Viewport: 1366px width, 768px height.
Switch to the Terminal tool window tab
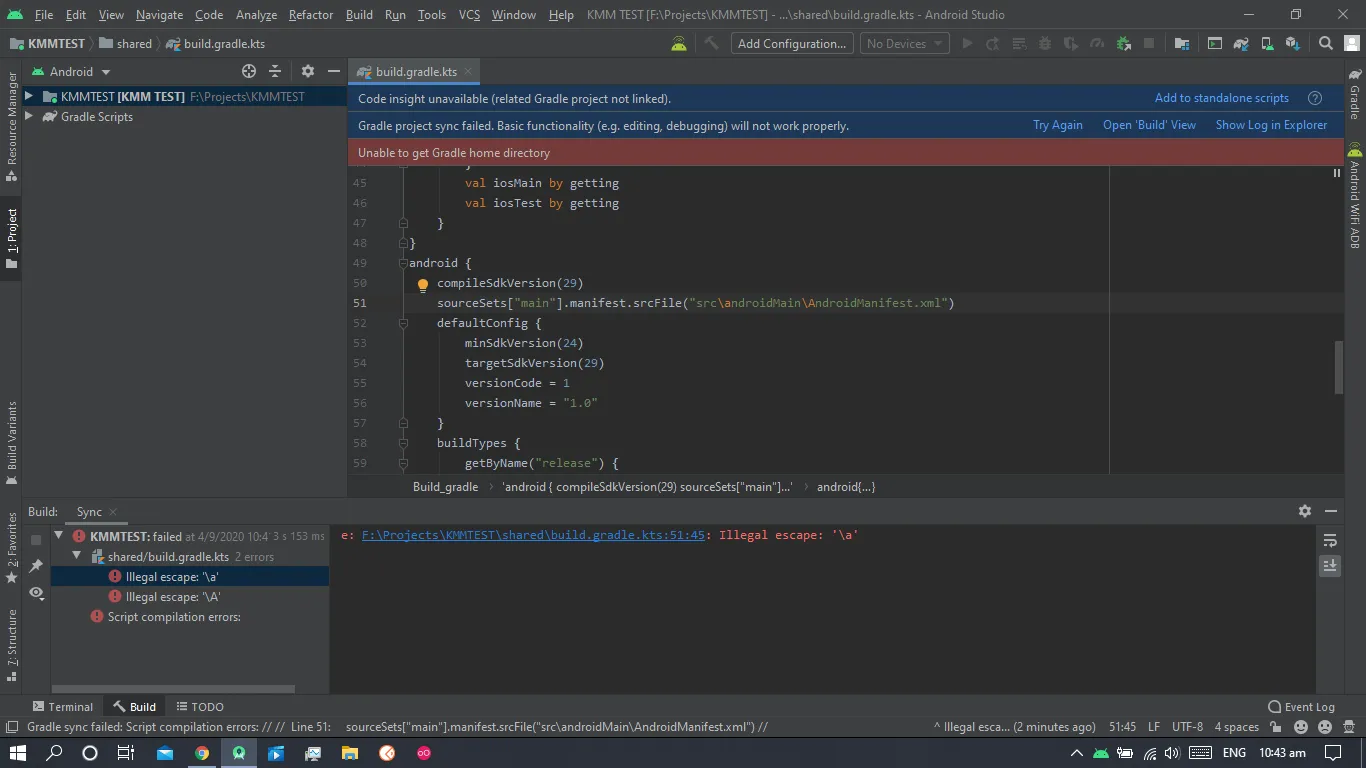(62, 706)
